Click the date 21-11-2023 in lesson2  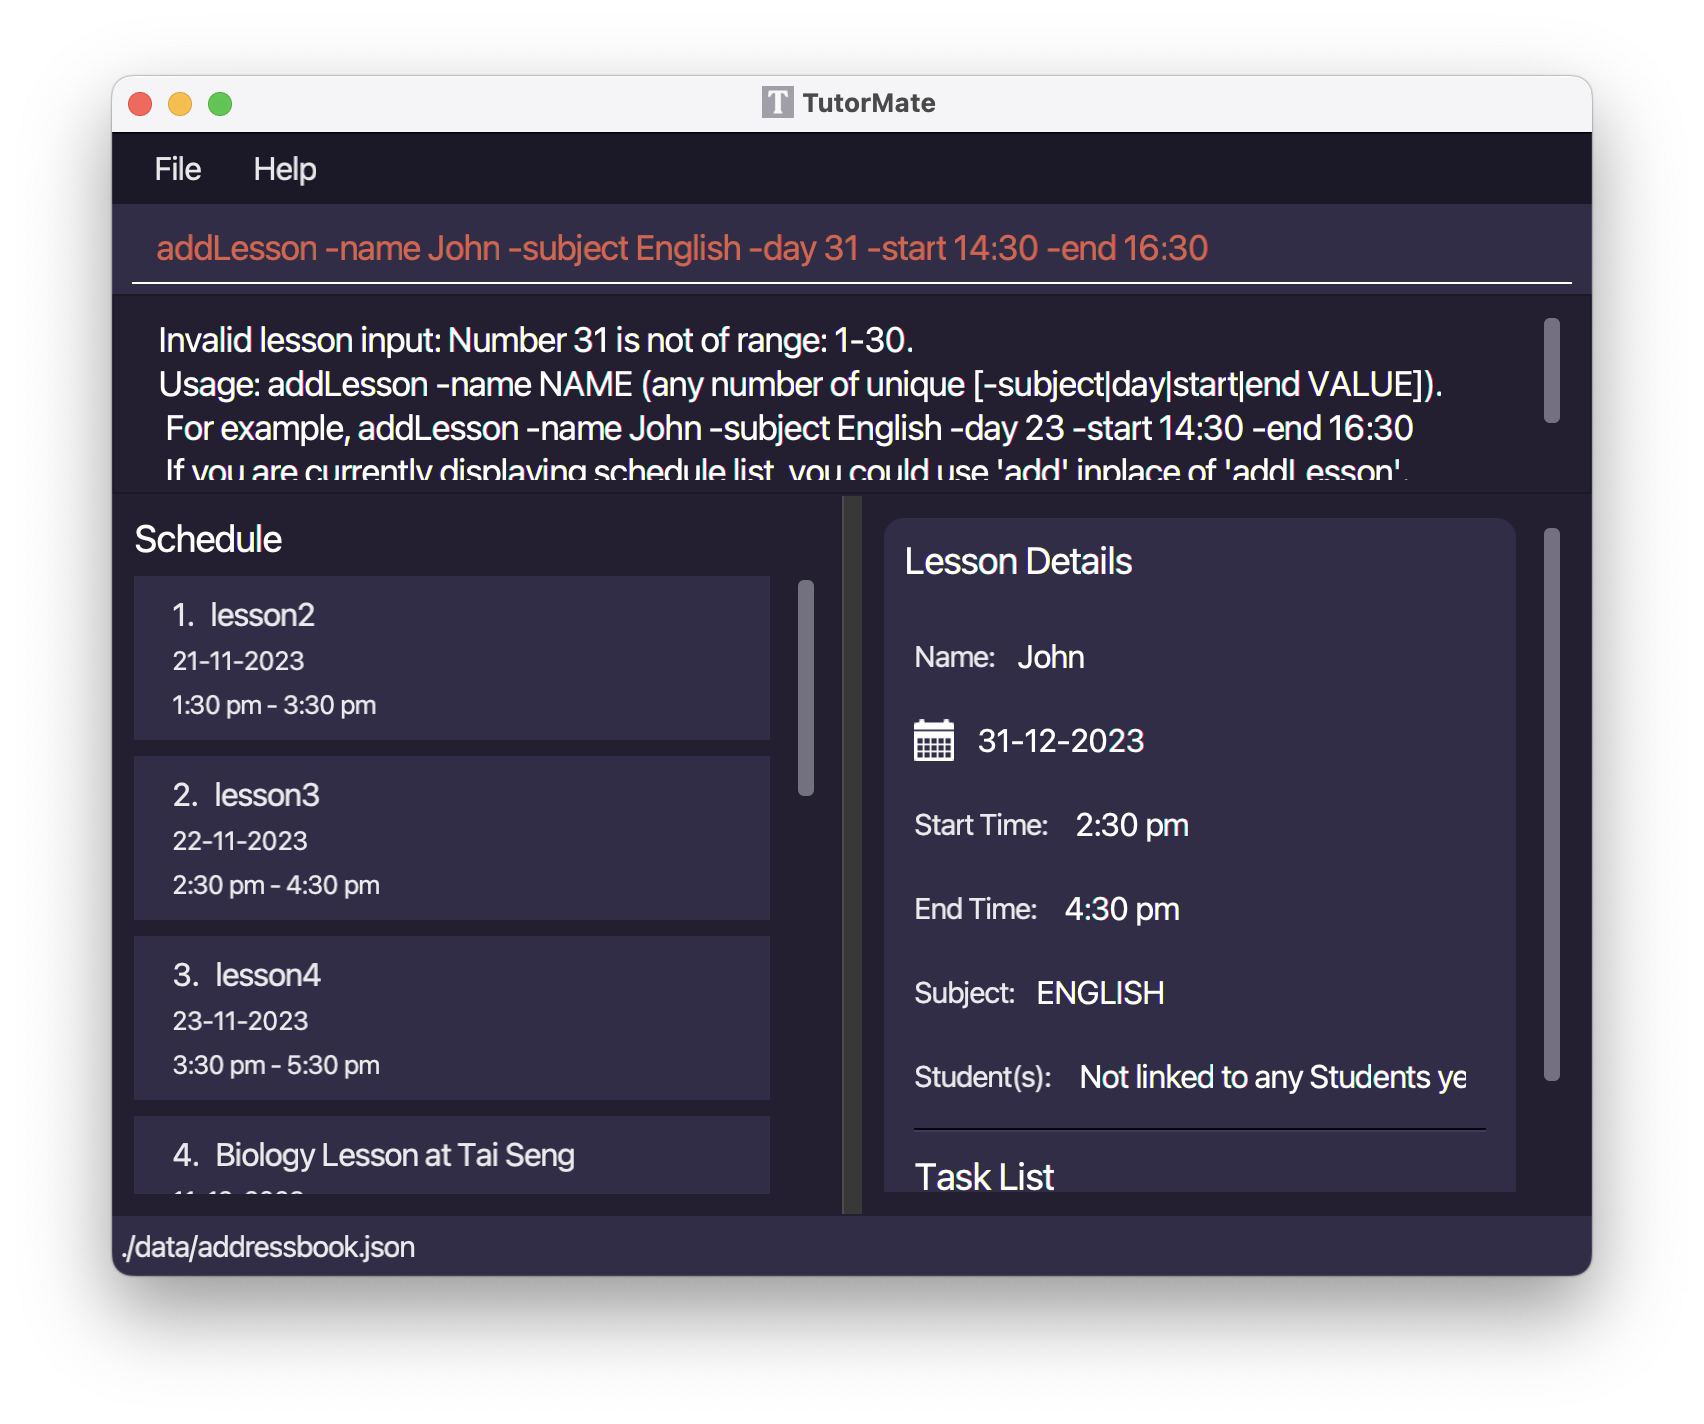click(x=238, y=661)
